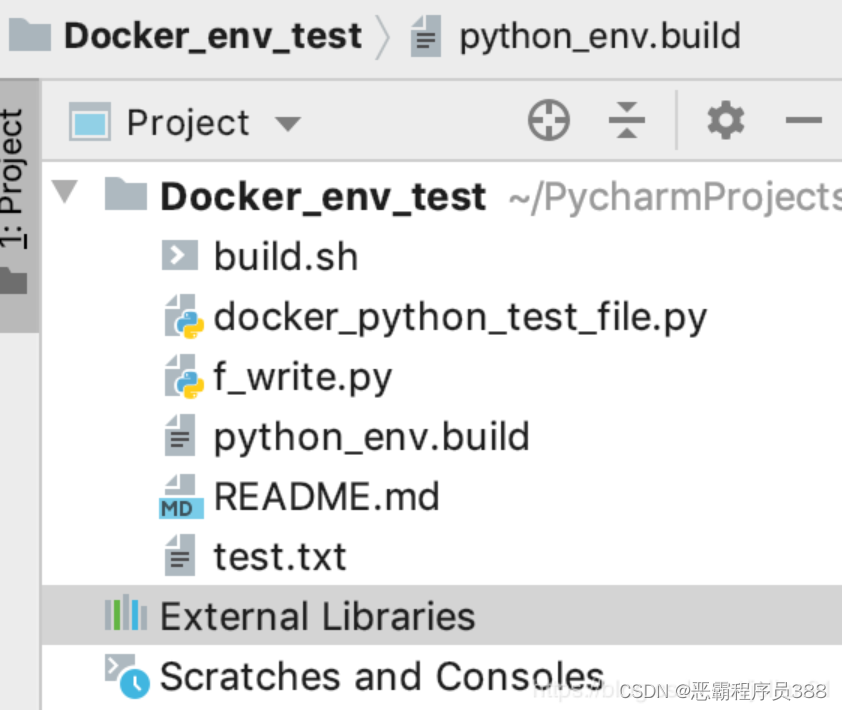Select docker_python_test_file.py in the tree
Screen dimensions: 842x710
[460, 318]
